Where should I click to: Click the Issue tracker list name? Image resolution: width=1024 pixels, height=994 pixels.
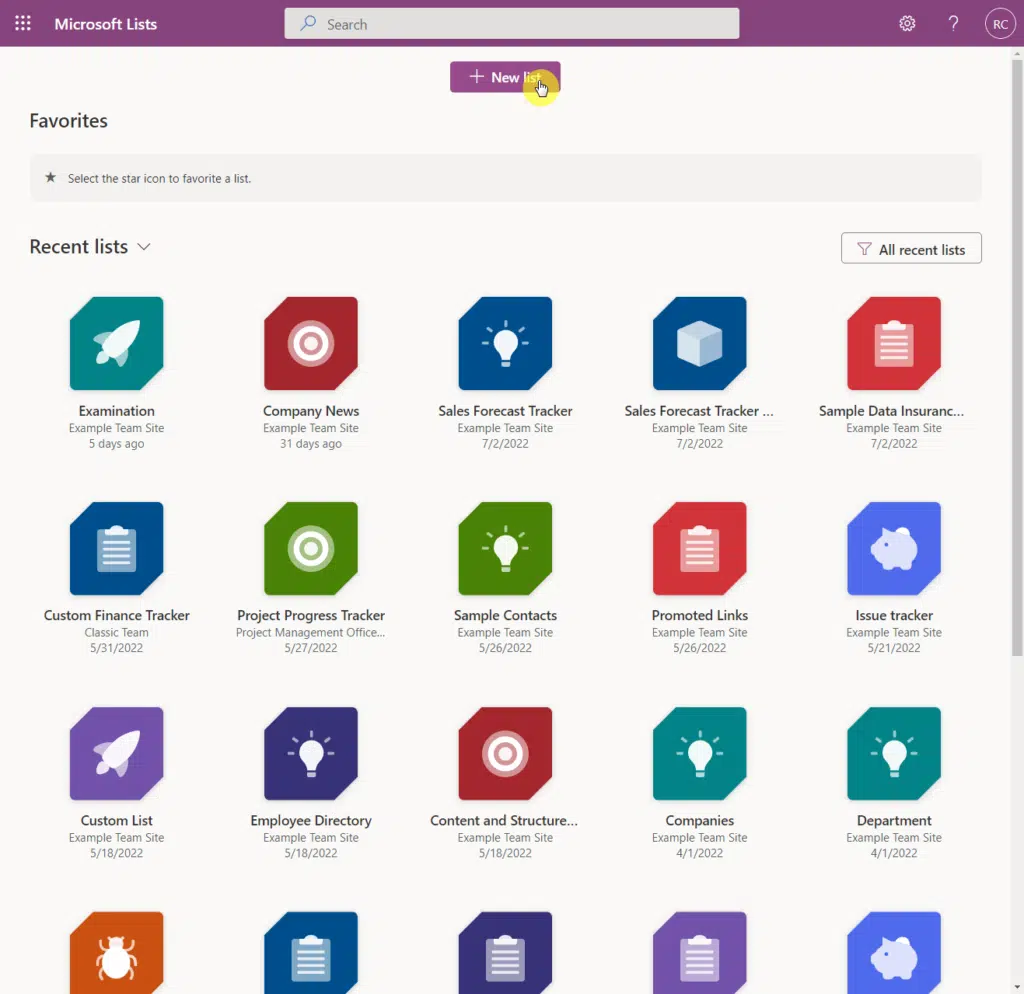[894, 615]
